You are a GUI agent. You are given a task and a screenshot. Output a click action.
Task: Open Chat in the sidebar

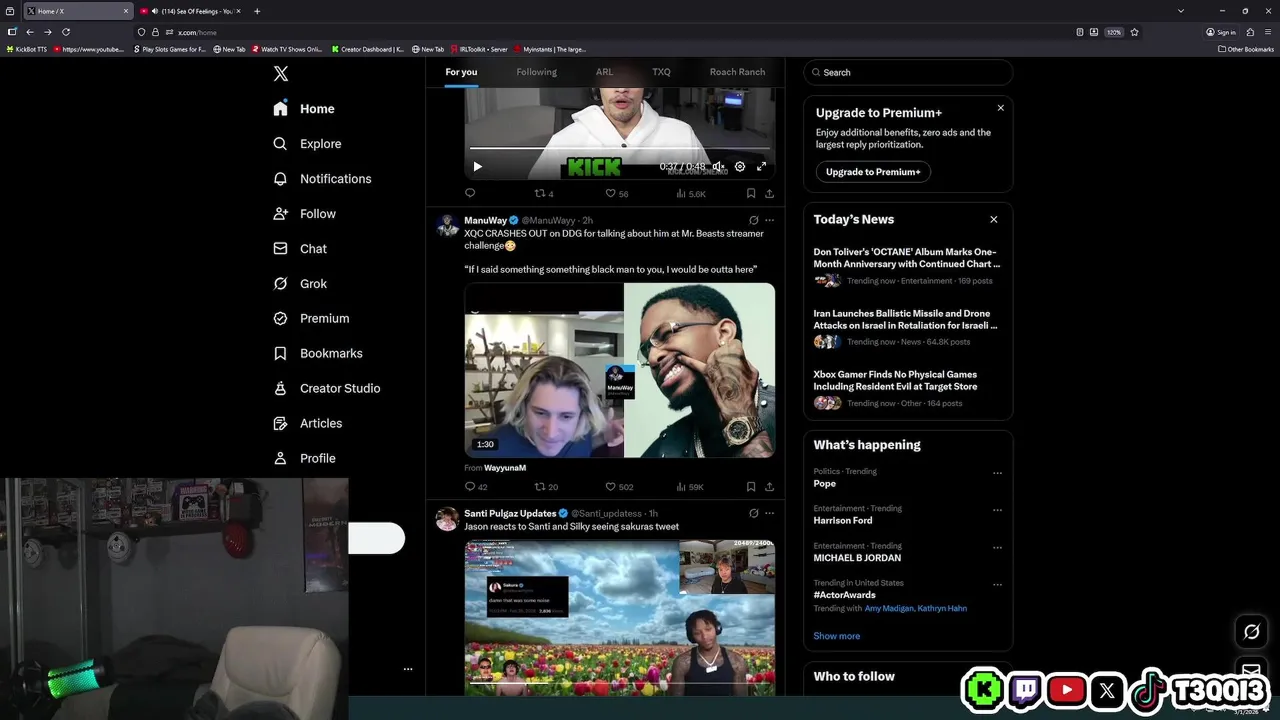[300, 249]
